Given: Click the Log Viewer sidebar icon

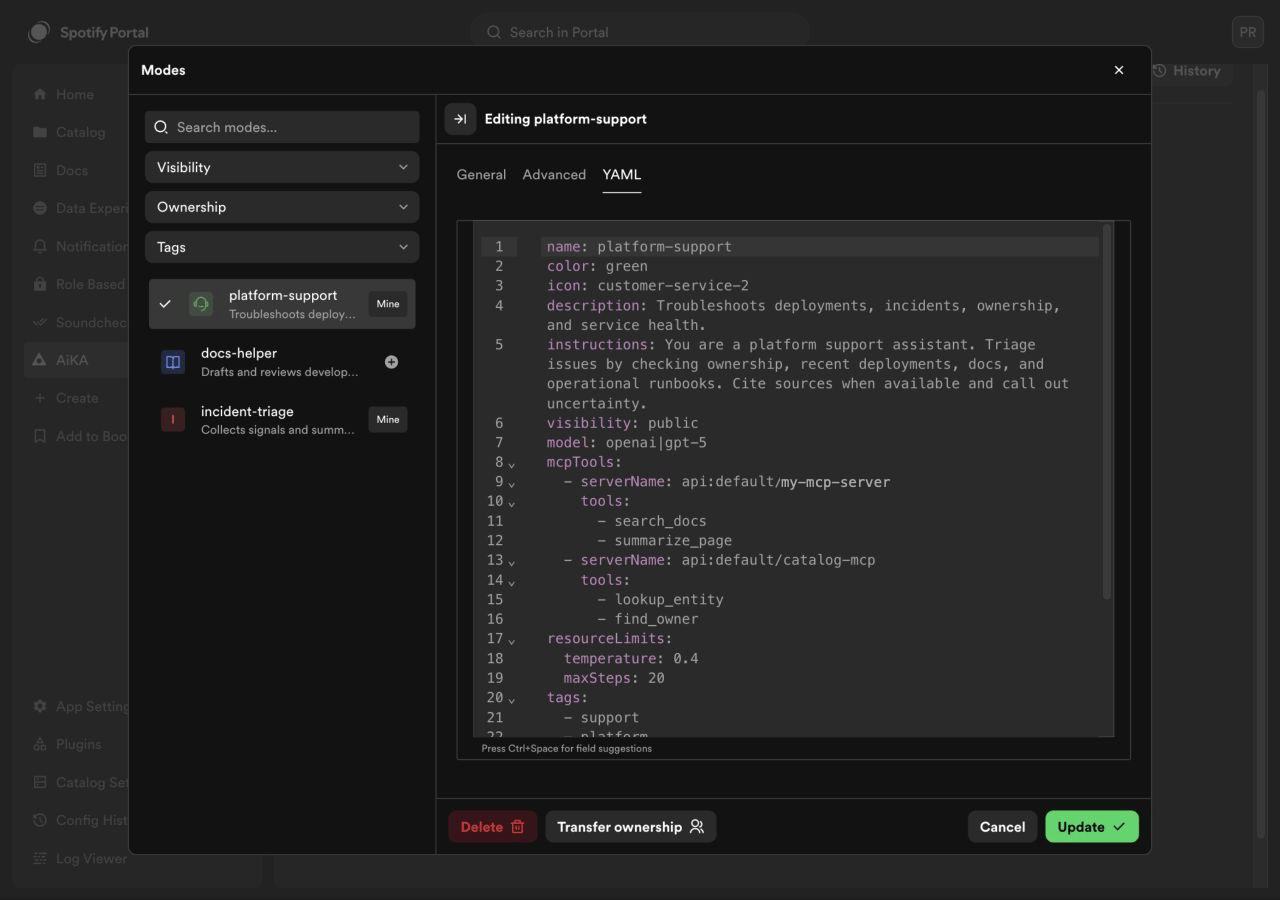Looking at the screenshot, I should point(40,858).
